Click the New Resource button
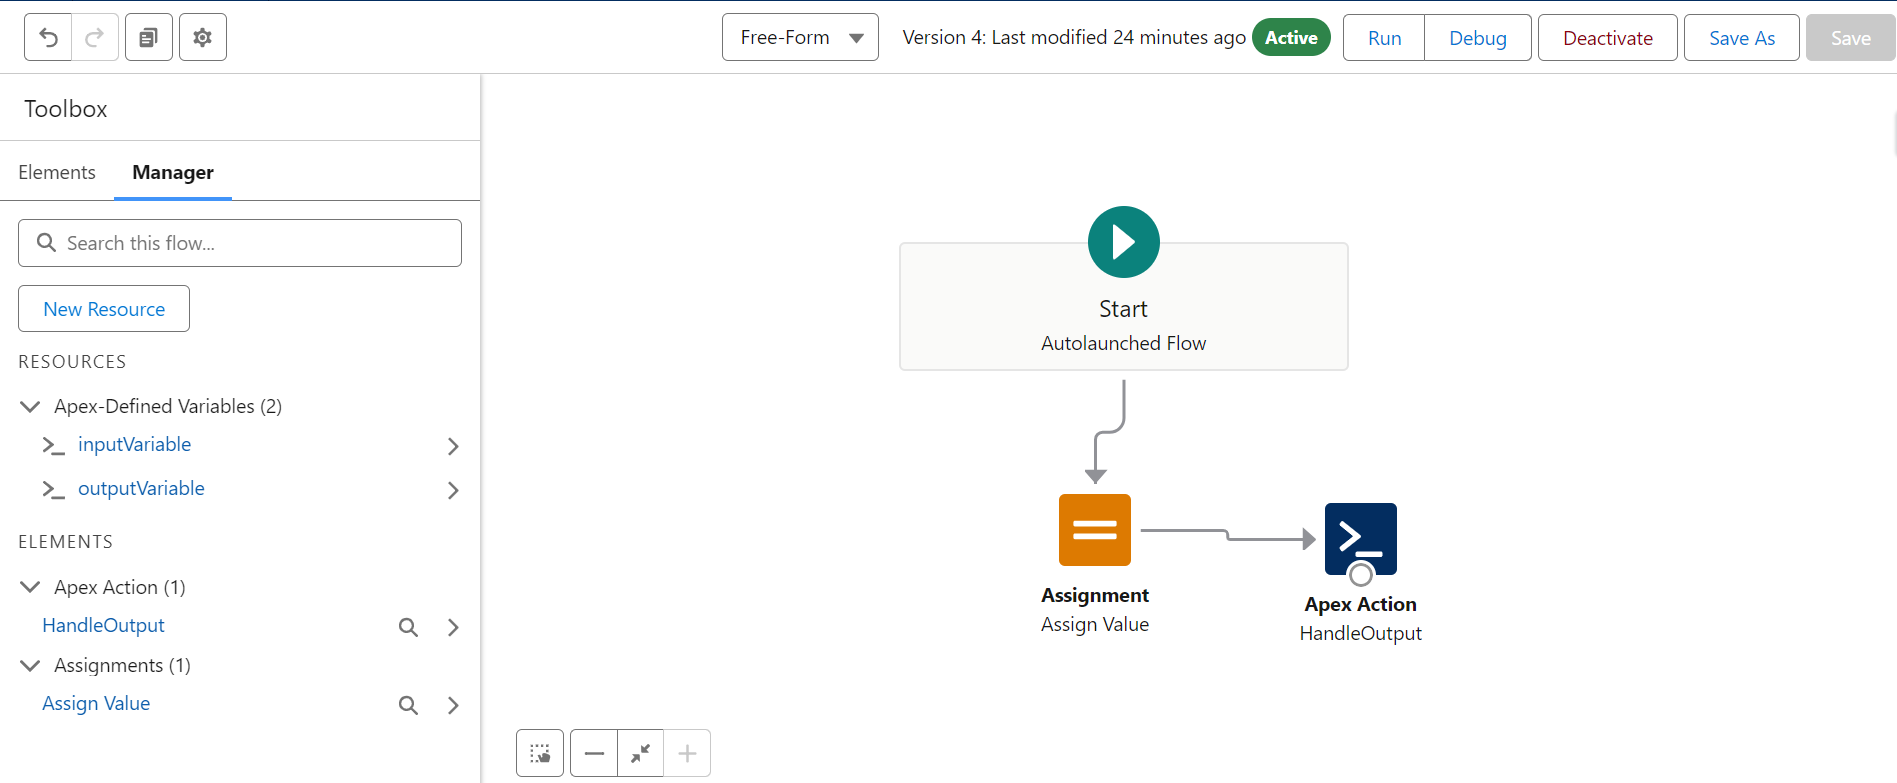 point(104,309)
